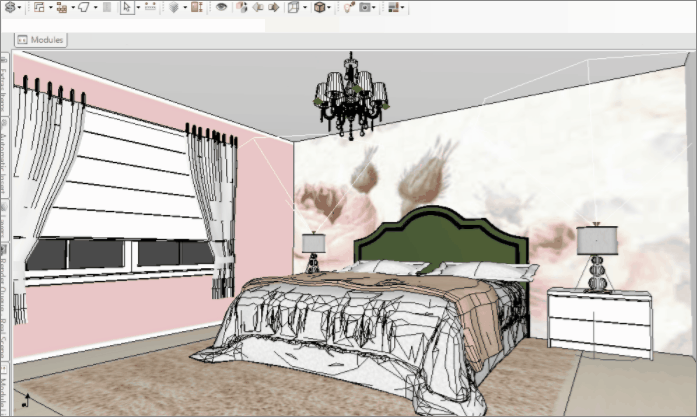Click the right arrow next view icon
697x417 pixels.
274,7
